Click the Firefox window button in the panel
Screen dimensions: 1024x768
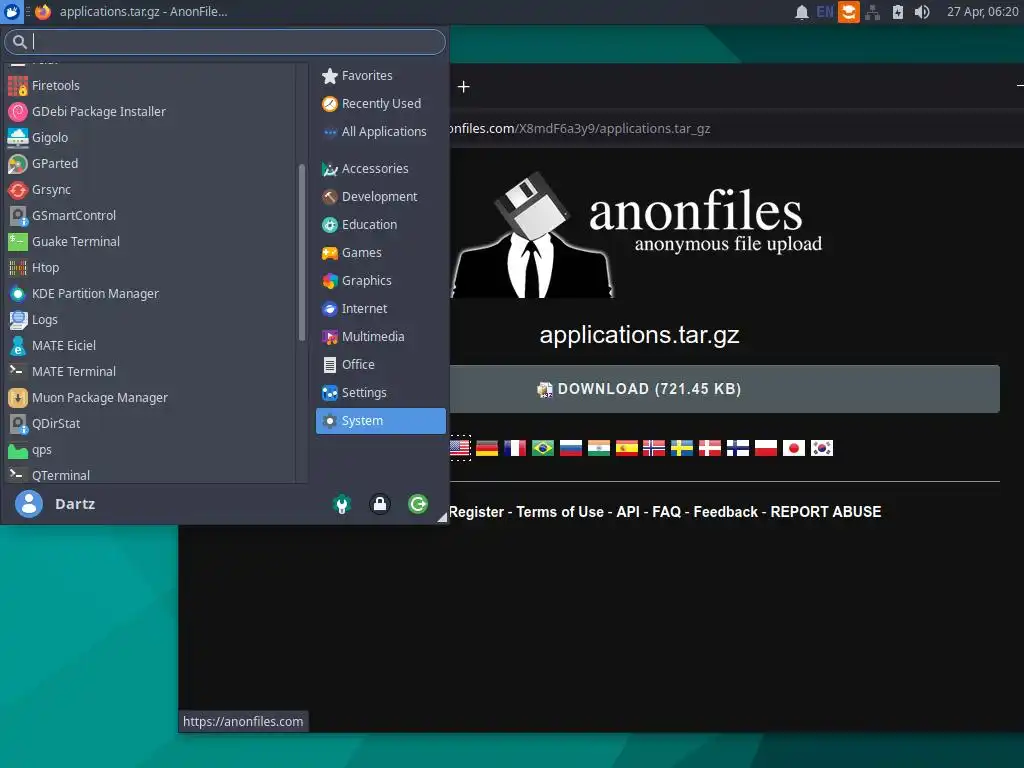(131, 12)
